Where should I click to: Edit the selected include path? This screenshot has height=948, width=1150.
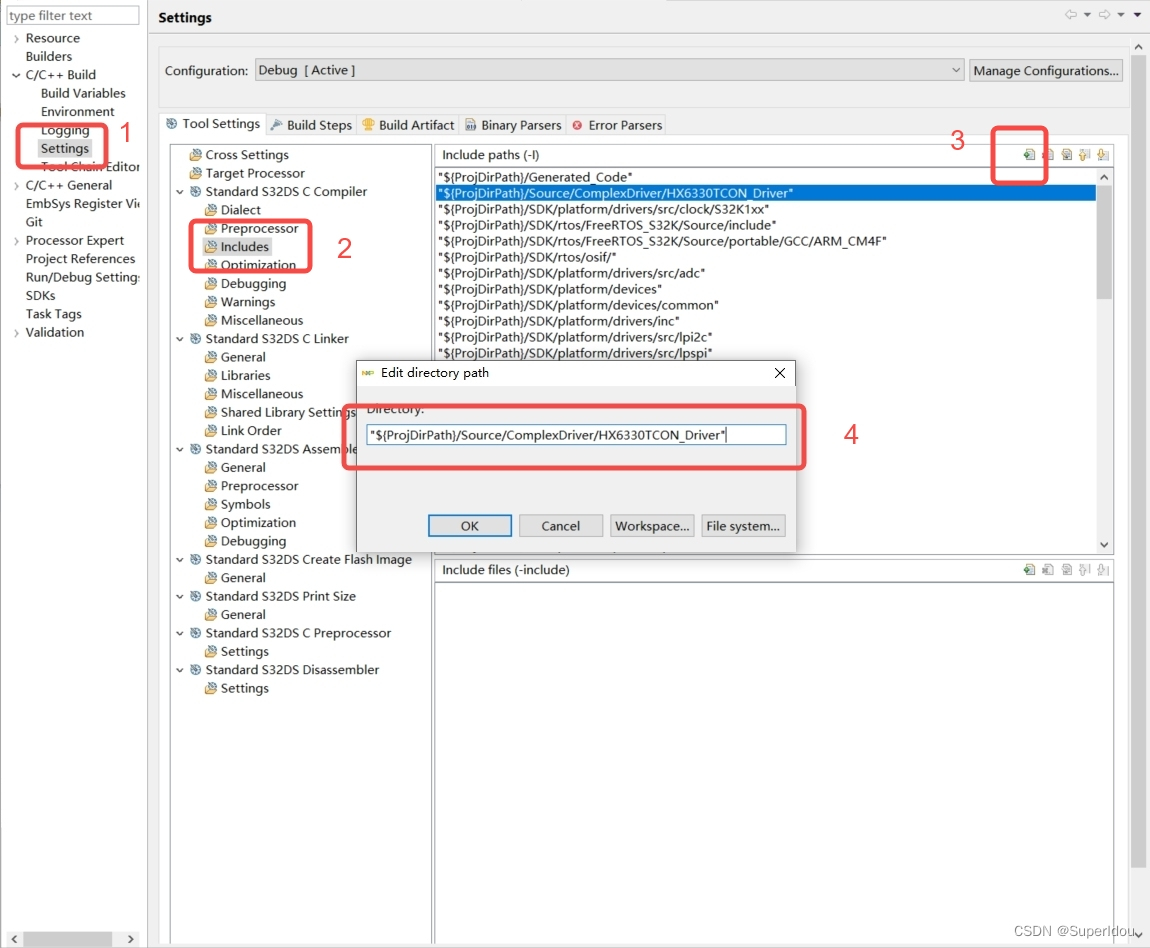(x=1066, y=154)
